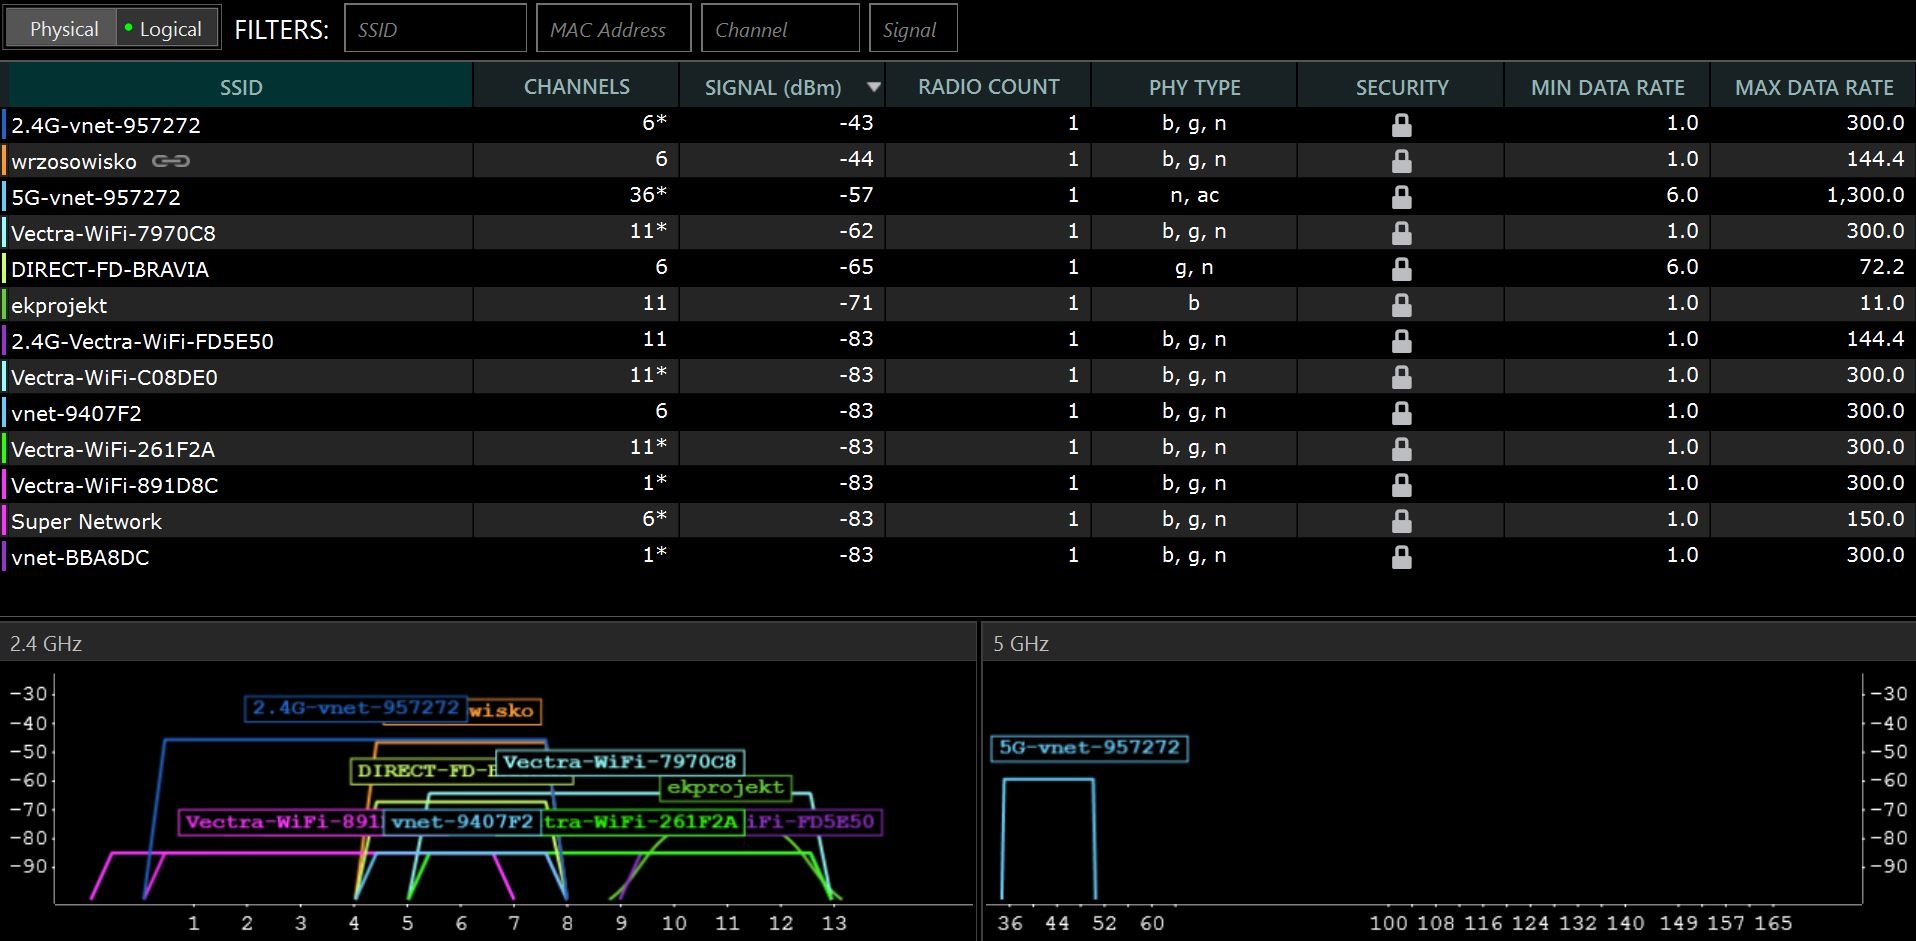Click the MAC Address filter field
This screenshot has height=941, width=1916.
614,28
